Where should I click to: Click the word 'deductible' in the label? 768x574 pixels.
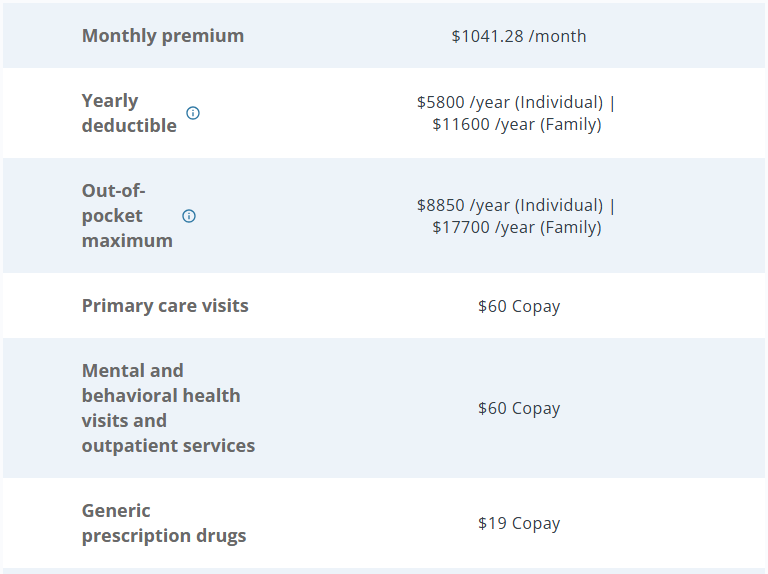(129, 126)
